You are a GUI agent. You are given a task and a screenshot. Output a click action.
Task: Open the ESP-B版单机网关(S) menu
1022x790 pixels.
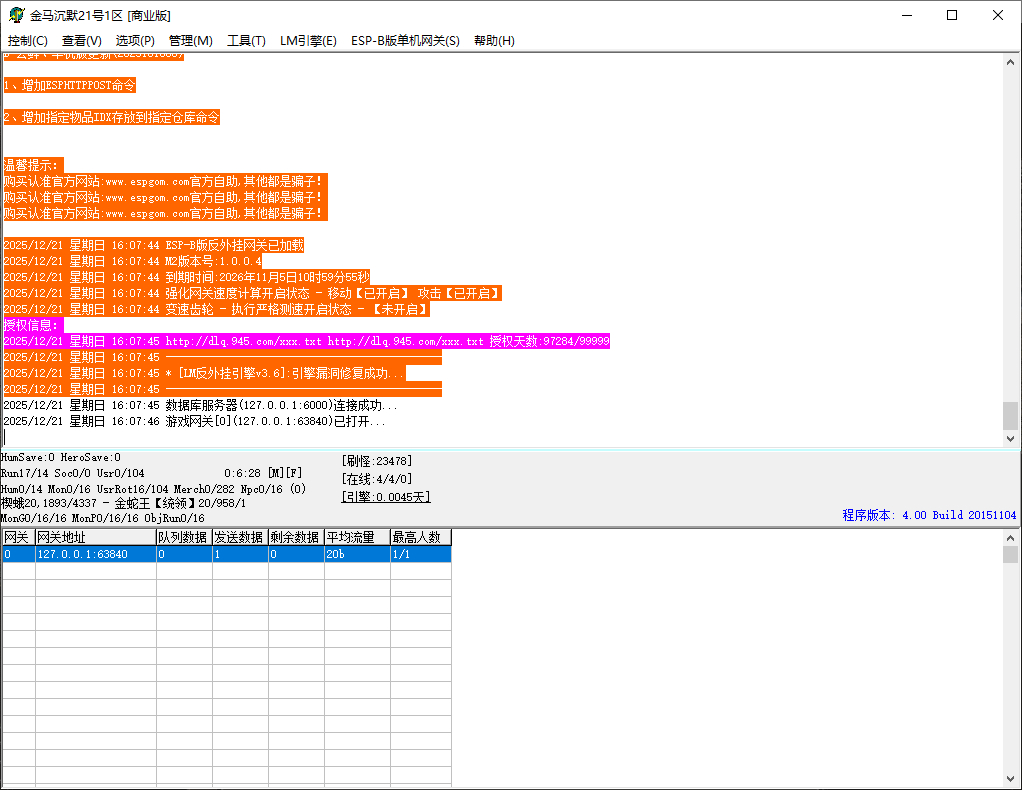click(x=405, y=41)
